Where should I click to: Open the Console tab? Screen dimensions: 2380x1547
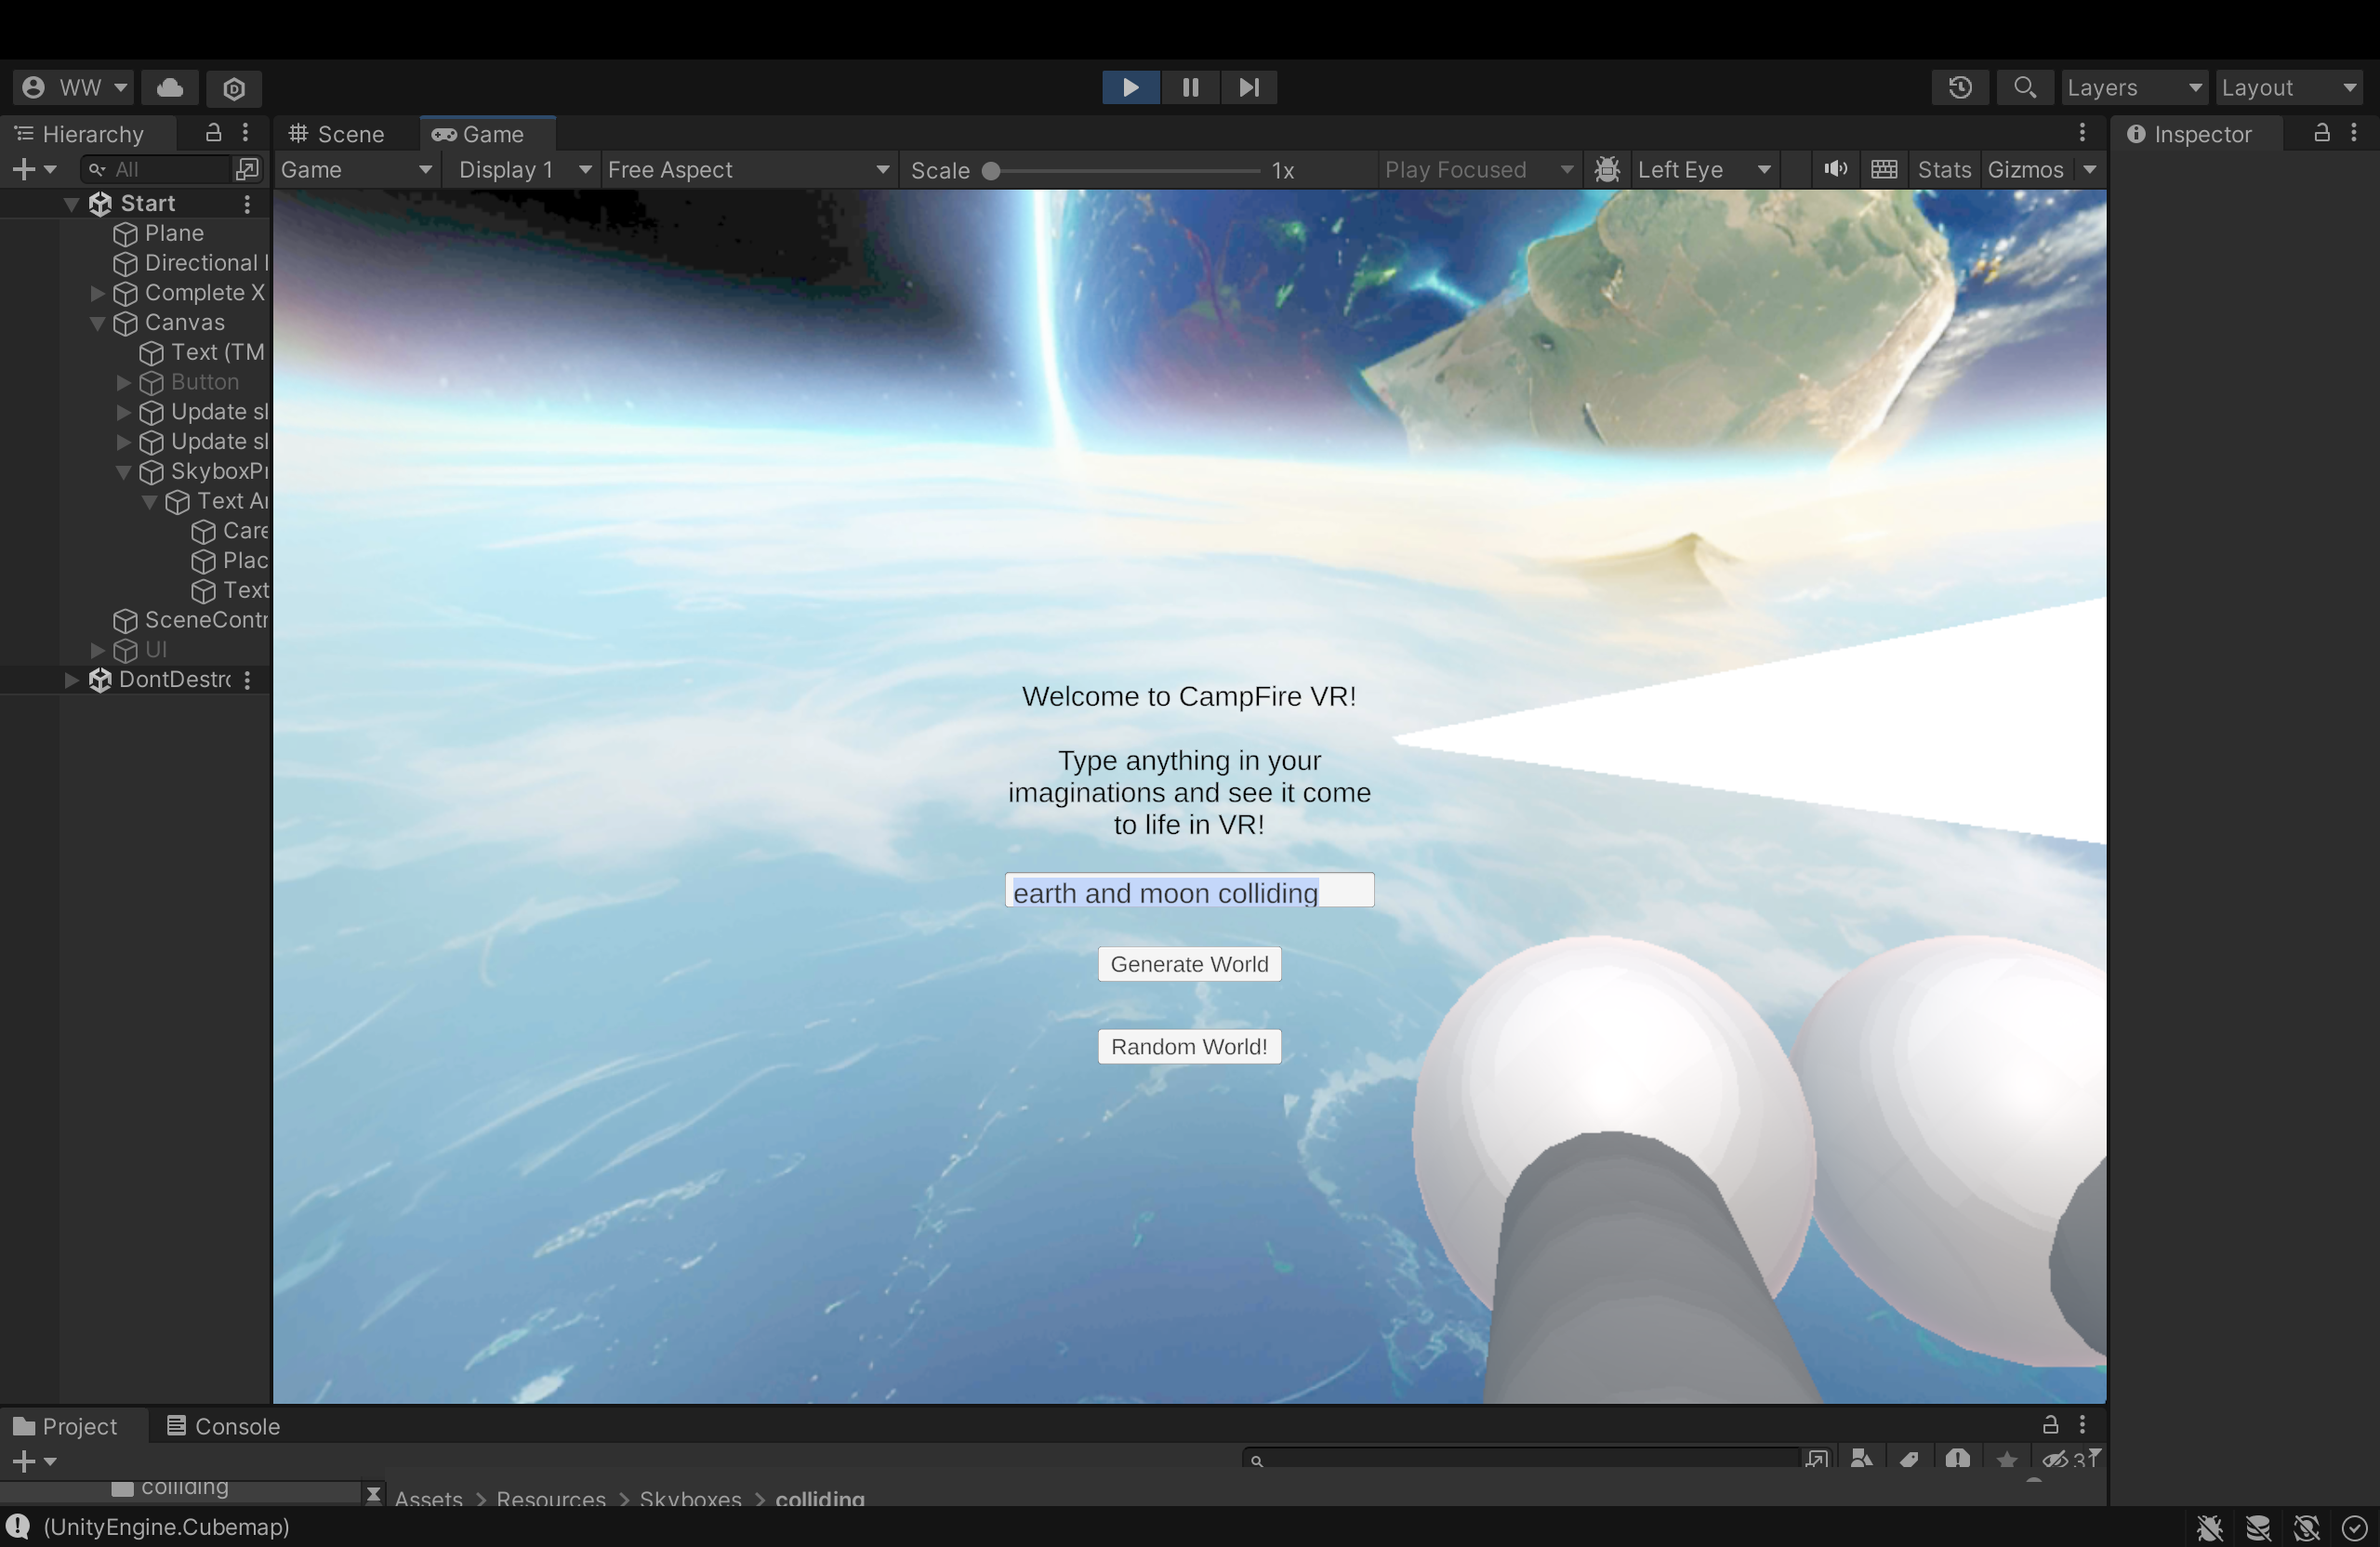[x=223, y=1426]
